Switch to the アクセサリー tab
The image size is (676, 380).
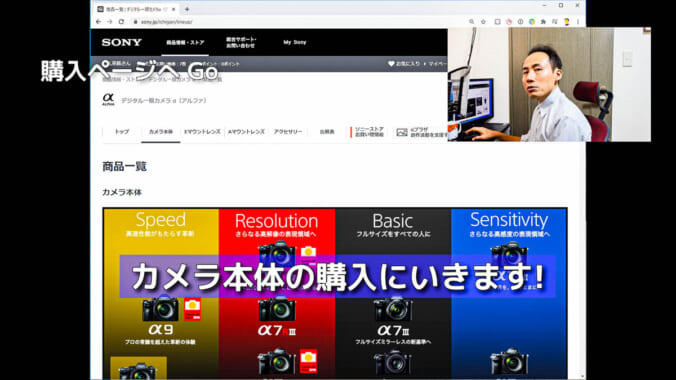pyautogui.click(x=288, y=132)
